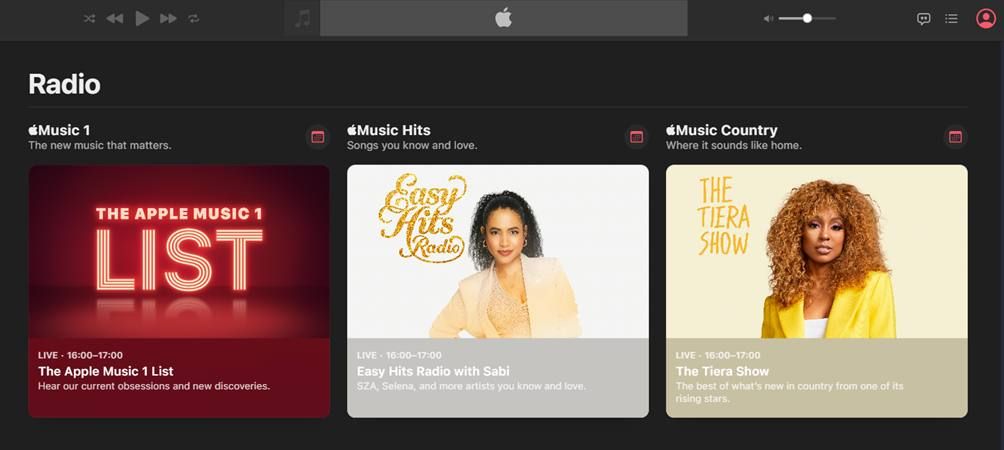The image size is (1004, 450).
Task: Show the Up Next queue list
Action: (951, 19)
